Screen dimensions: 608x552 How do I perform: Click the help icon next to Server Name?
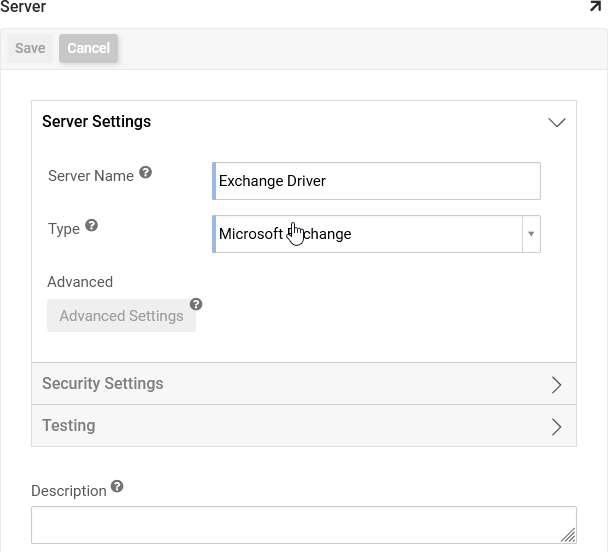(145, 173)
